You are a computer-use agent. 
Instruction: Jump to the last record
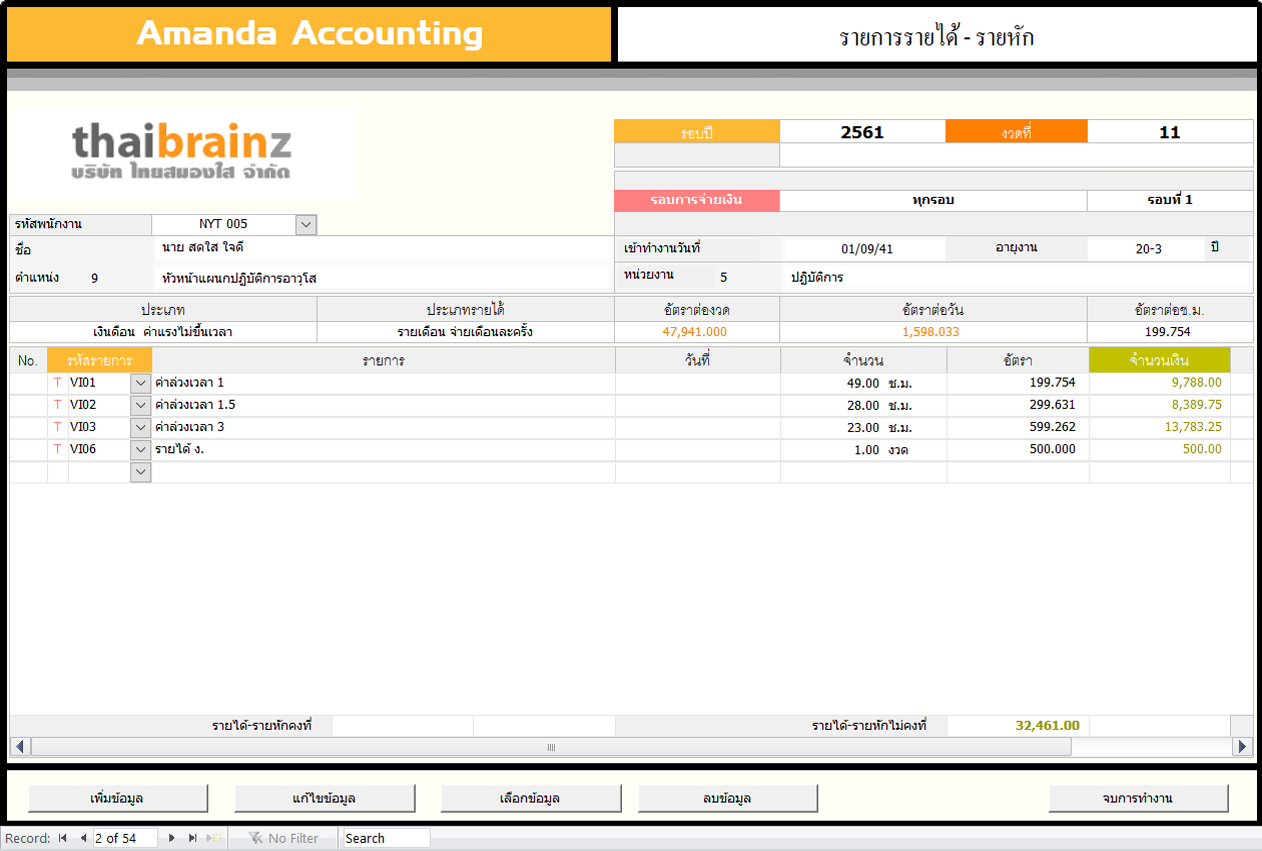coord(193,838)
